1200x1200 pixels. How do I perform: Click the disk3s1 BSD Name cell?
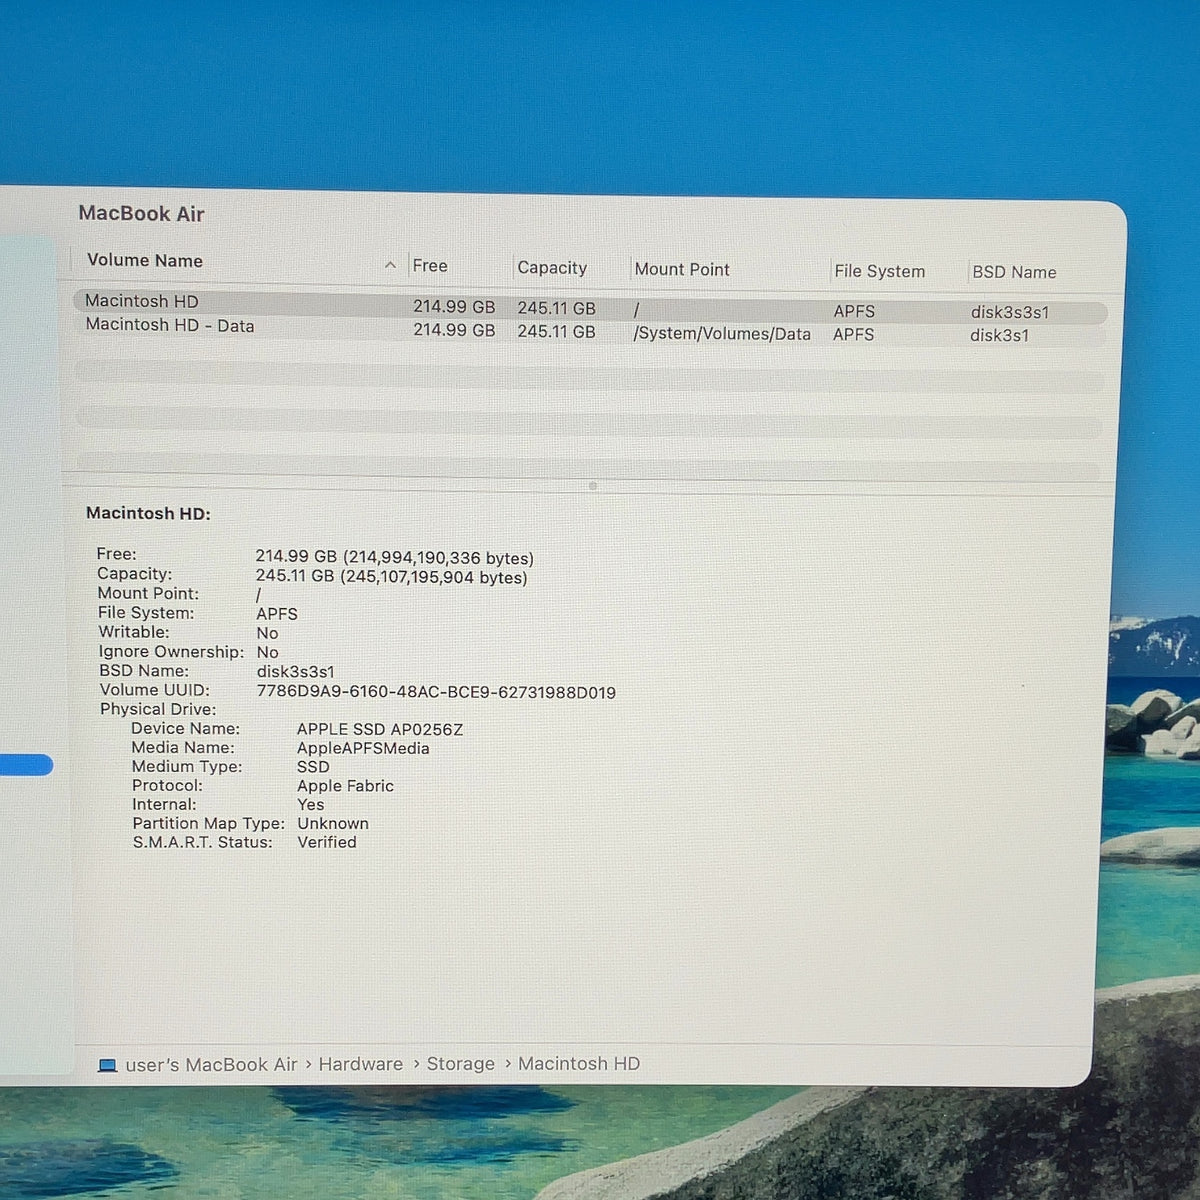point(1000,335)
